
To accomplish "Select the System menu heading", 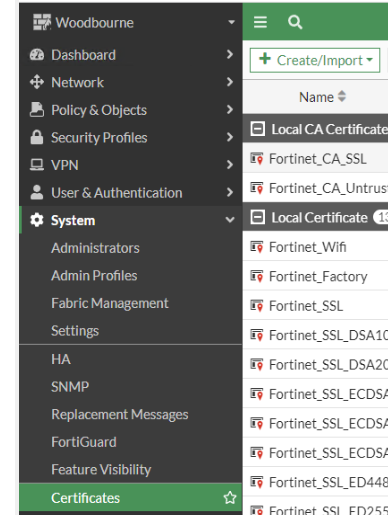I will click(131, 220).
